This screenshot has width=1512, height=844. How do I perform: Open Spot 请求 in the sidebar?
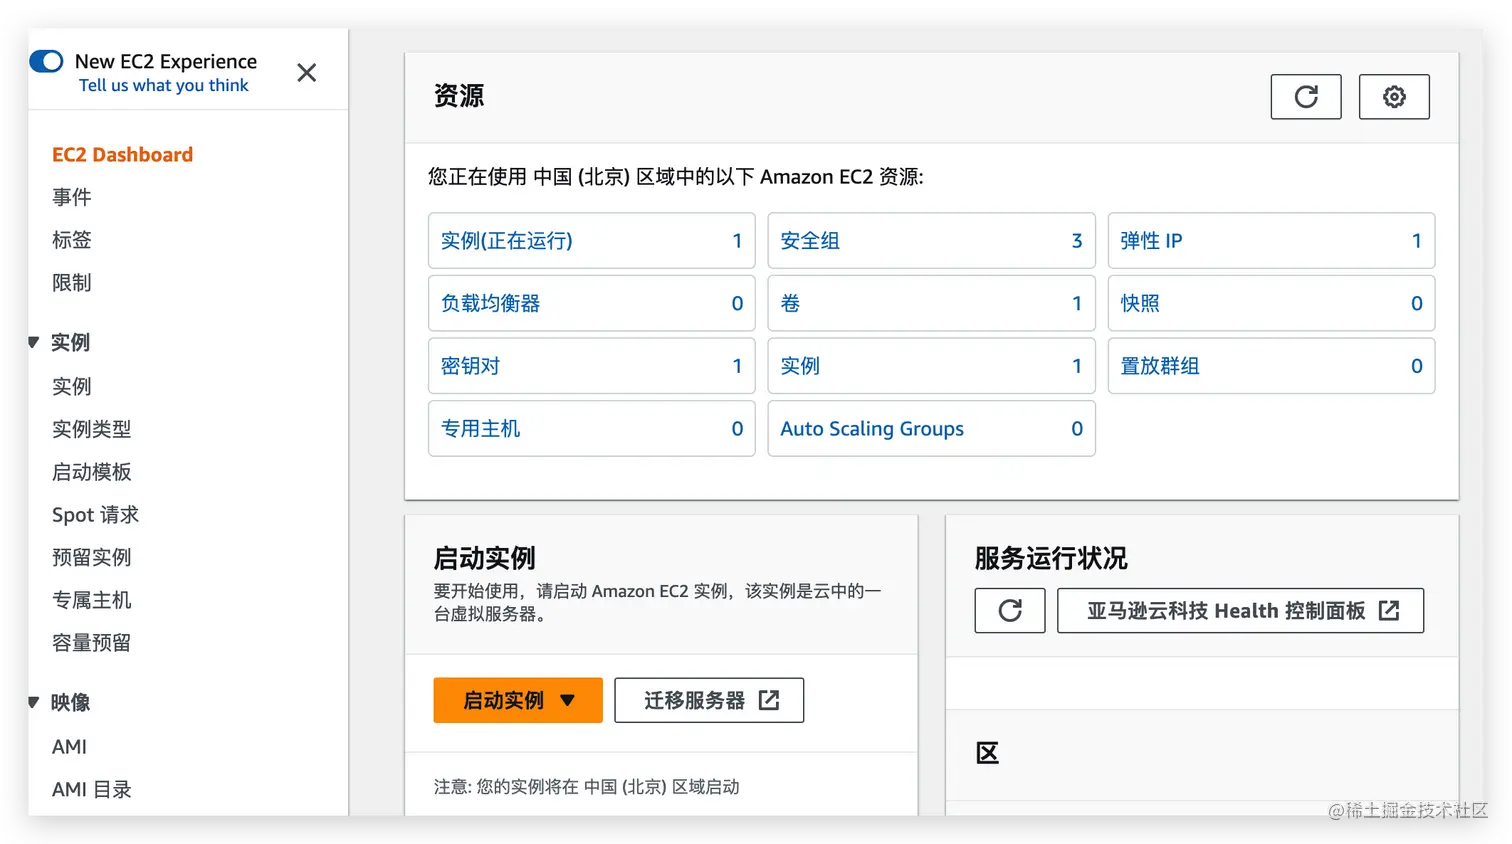click(x=95, y=515)
